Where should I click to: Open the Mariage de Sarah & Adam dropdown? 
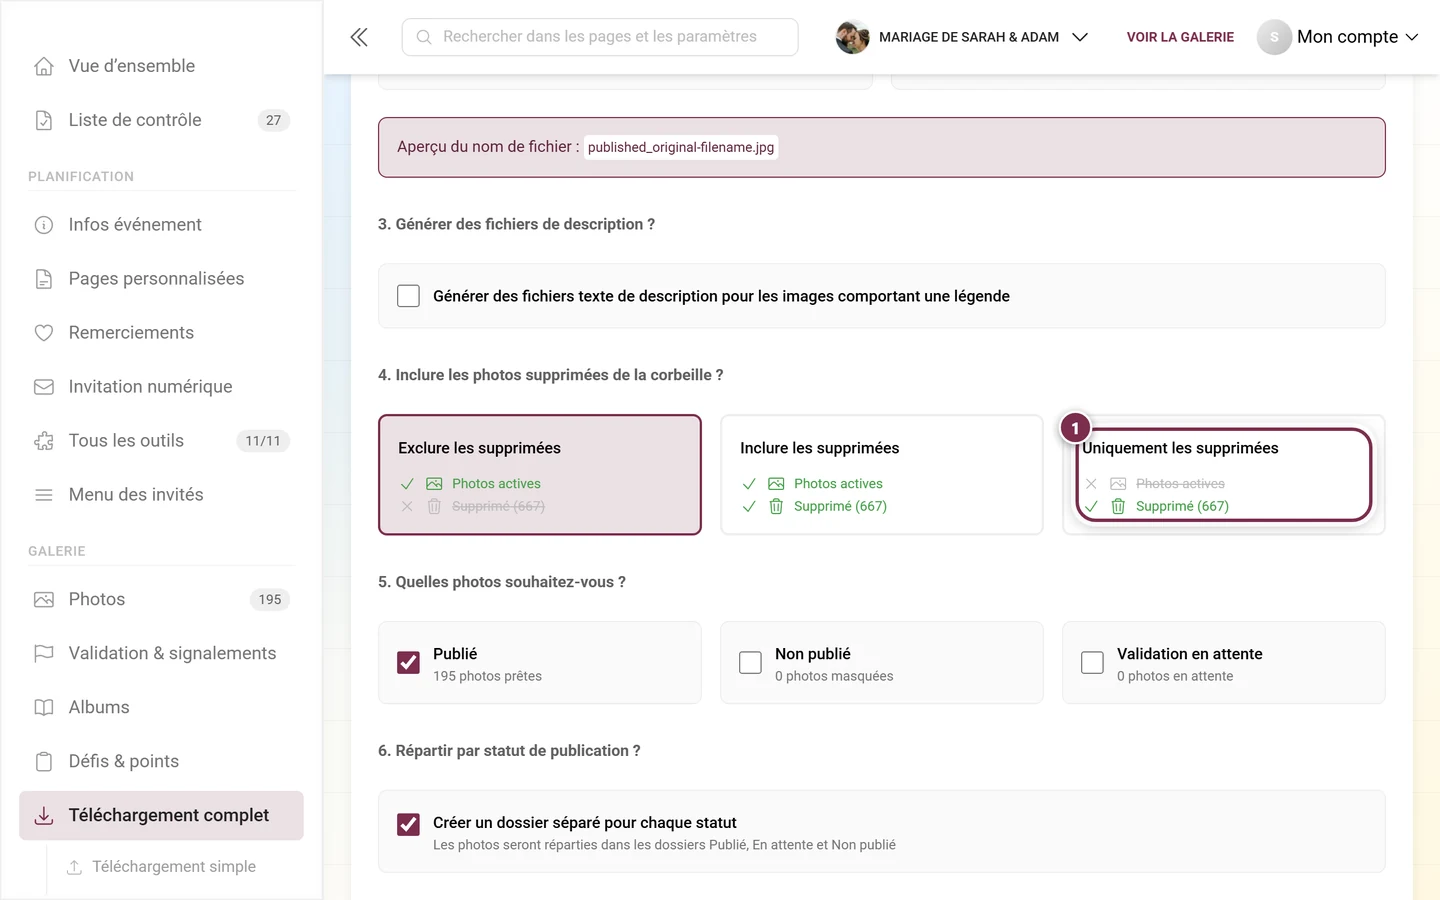pos(962,37)
